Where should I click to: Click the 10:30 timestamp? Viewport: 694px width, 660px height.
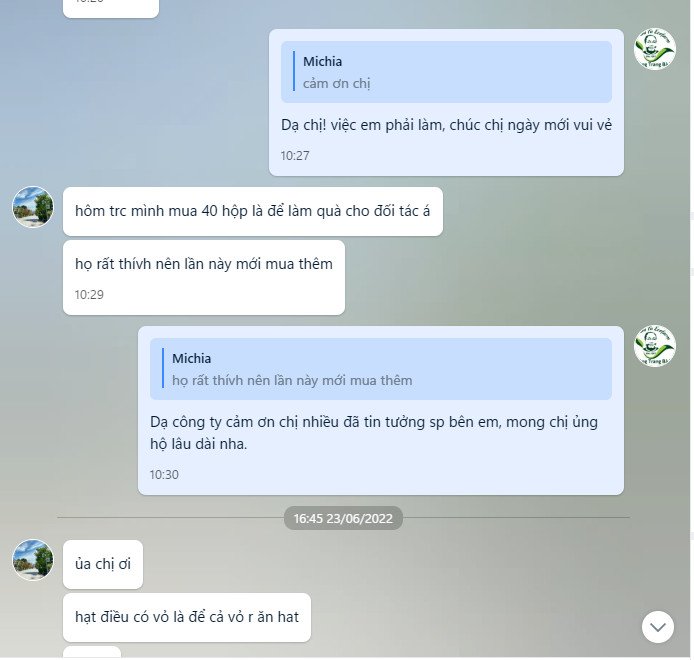[164, 475]
